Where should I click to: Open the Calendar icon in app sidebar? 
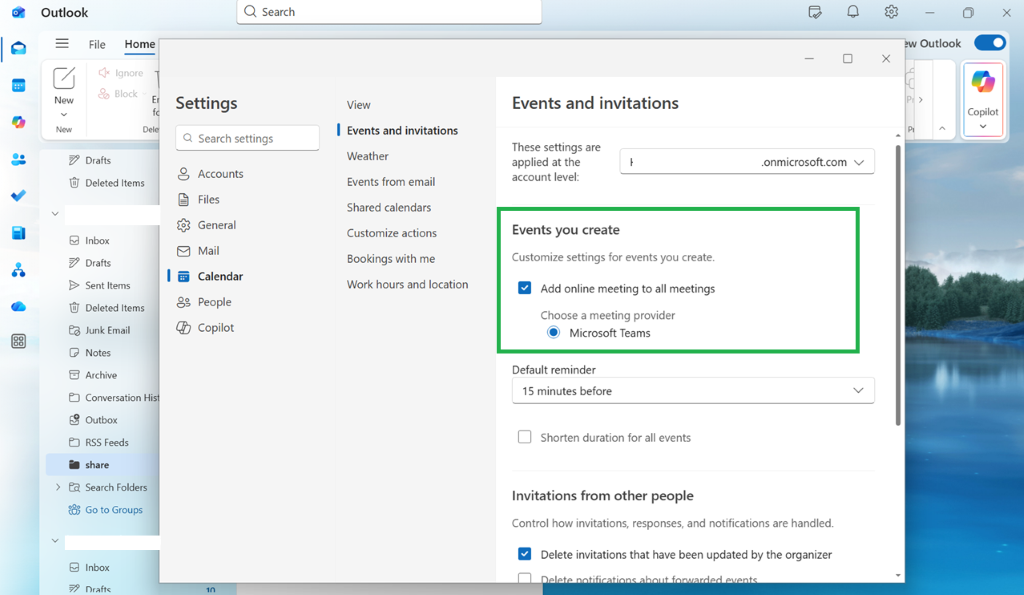19,84
